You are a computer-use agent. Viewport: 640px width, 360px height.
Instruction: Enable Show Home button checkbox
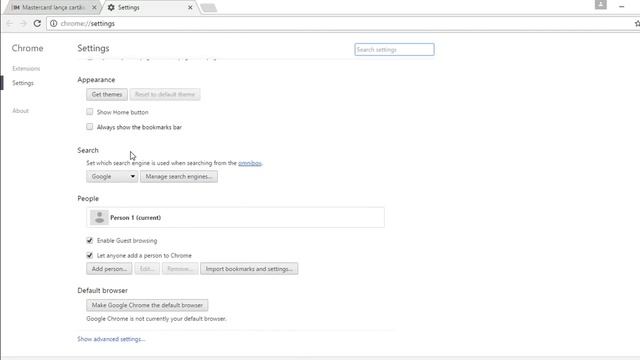click(89, 112)
